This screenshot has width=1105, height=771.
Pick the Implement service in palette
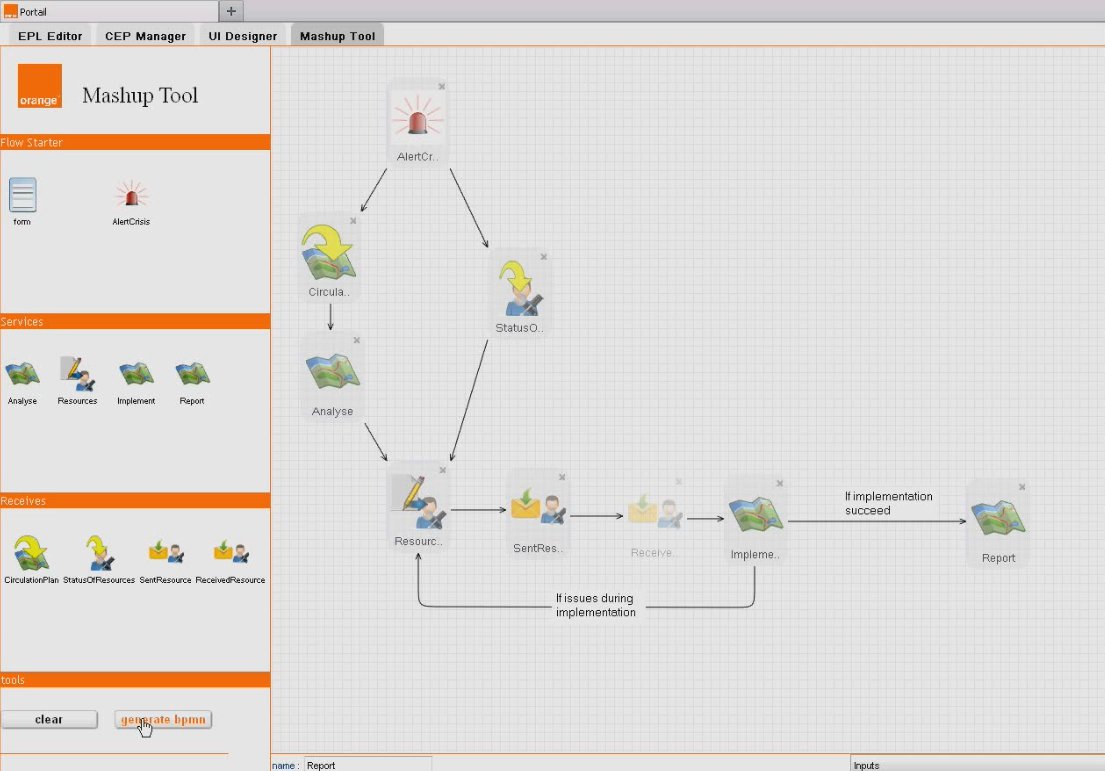pos(136,374)
